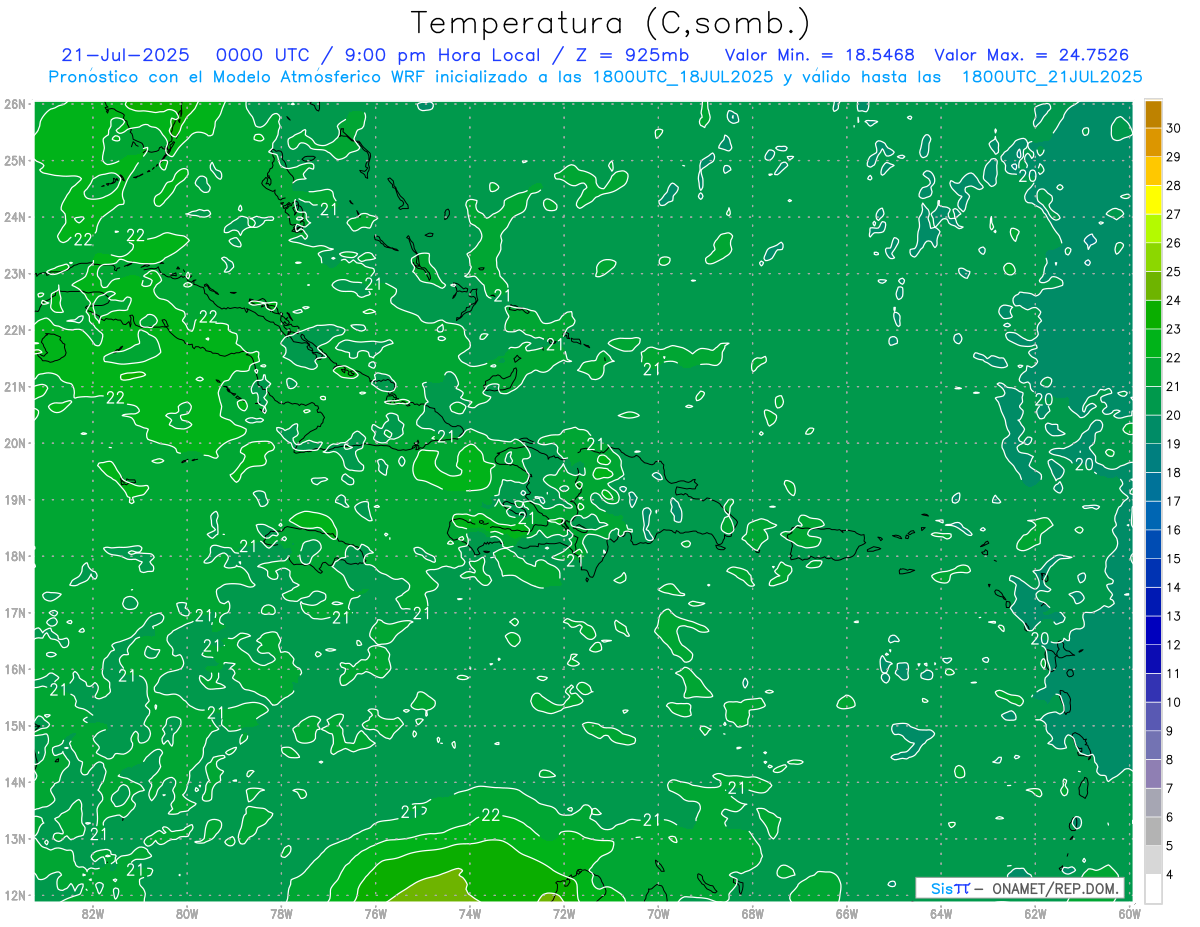Viewport: 1200px width, 927px height.
Task: Select the '21-Jul-2025' date text
Action: click(126, 55)
